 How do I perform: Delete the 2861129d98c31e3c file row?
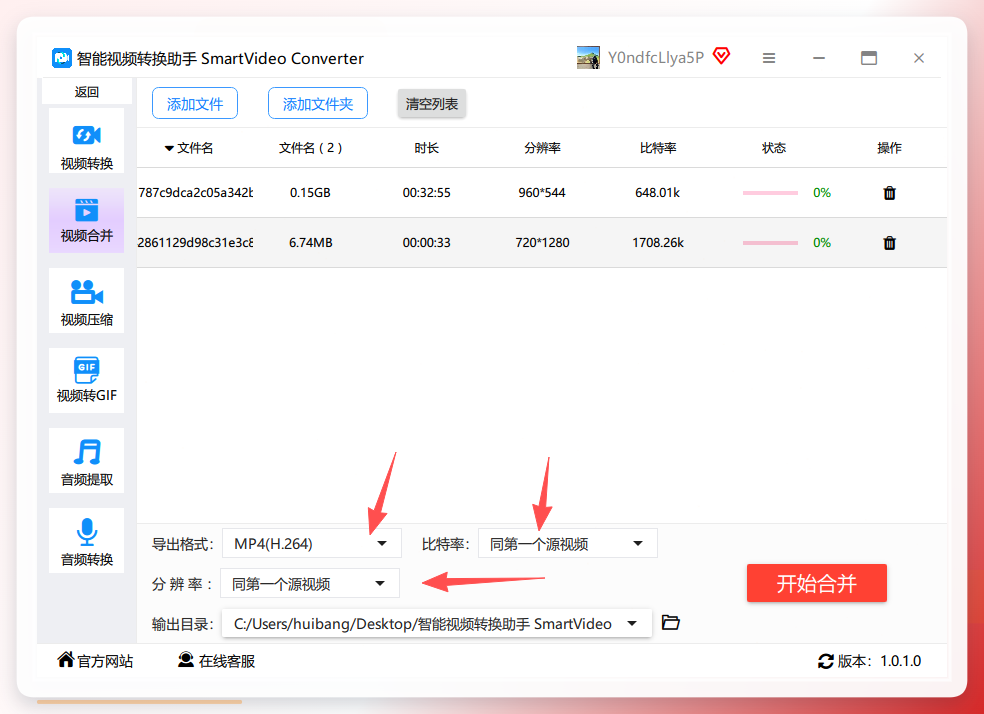pos(889,243)
